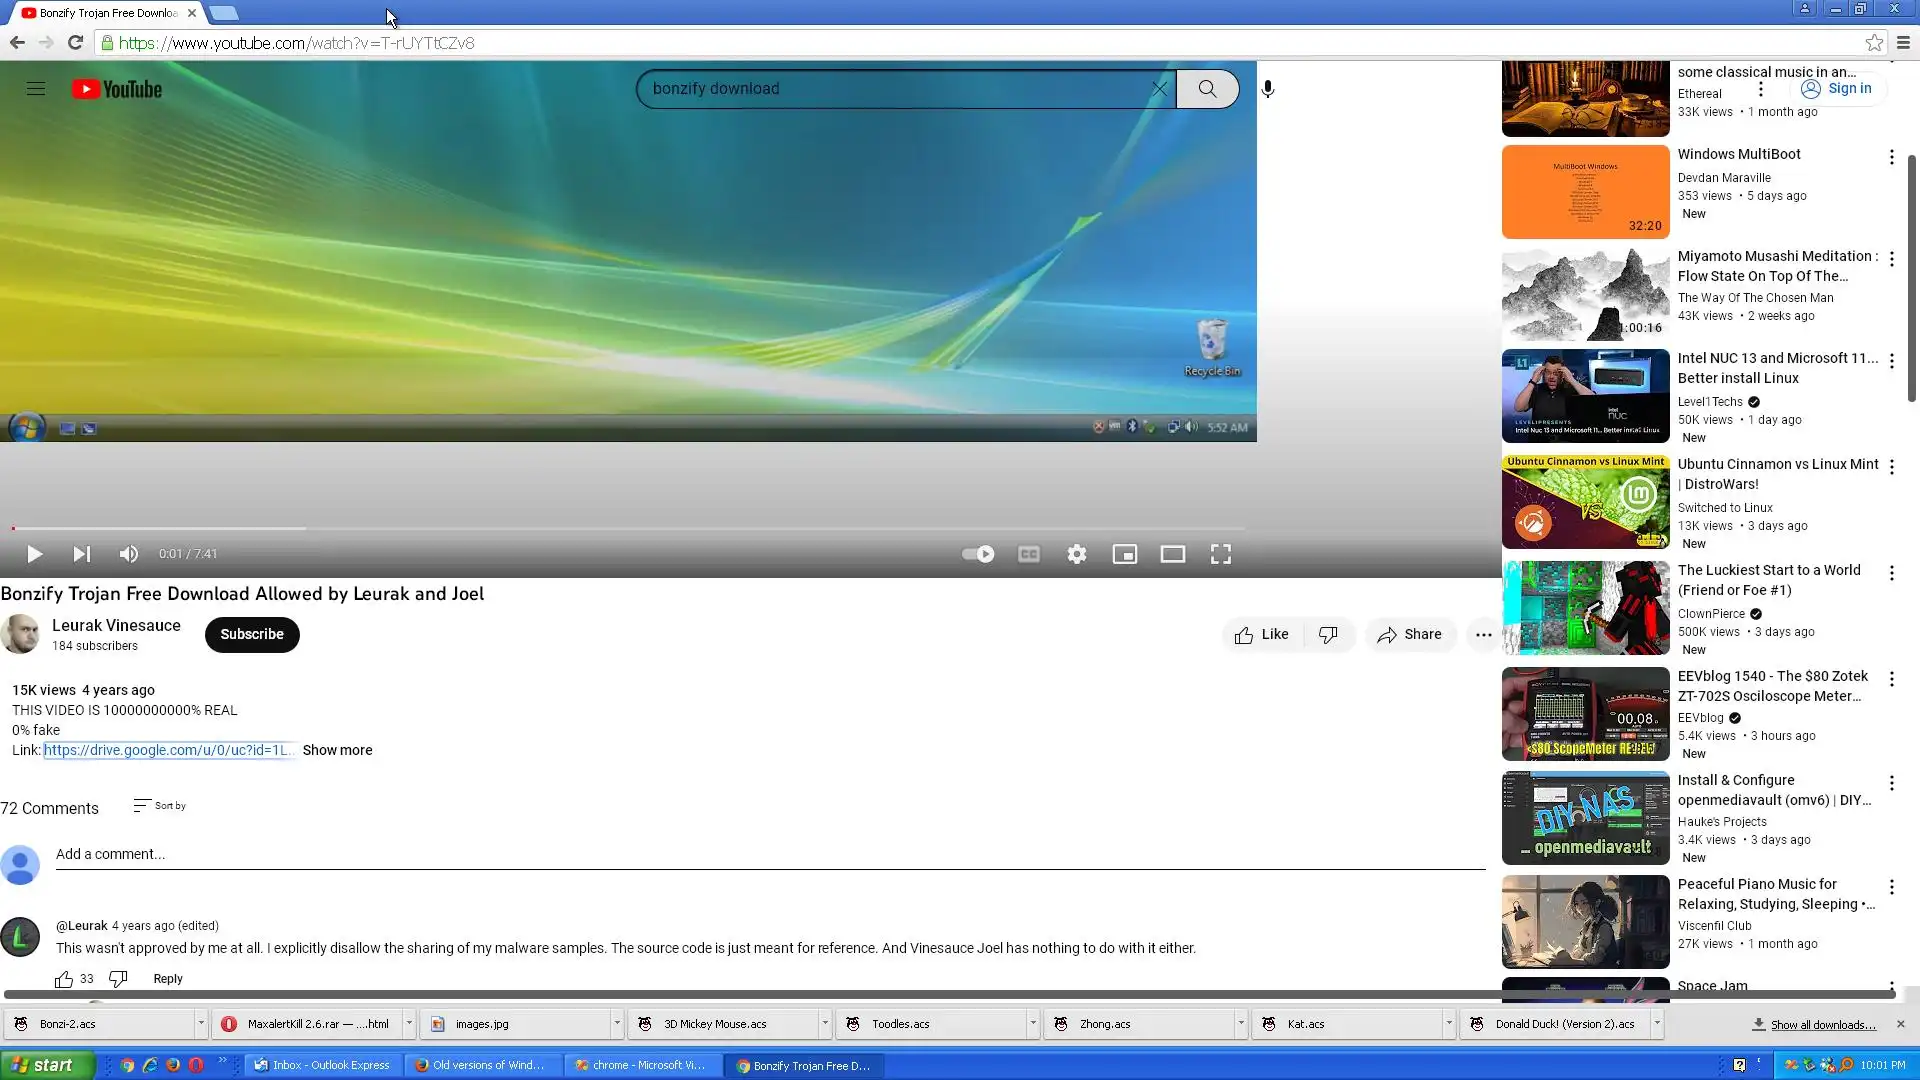1920x1080 pixels.
Task: Expand description with Show more
Action: click(x=337, y=750)
